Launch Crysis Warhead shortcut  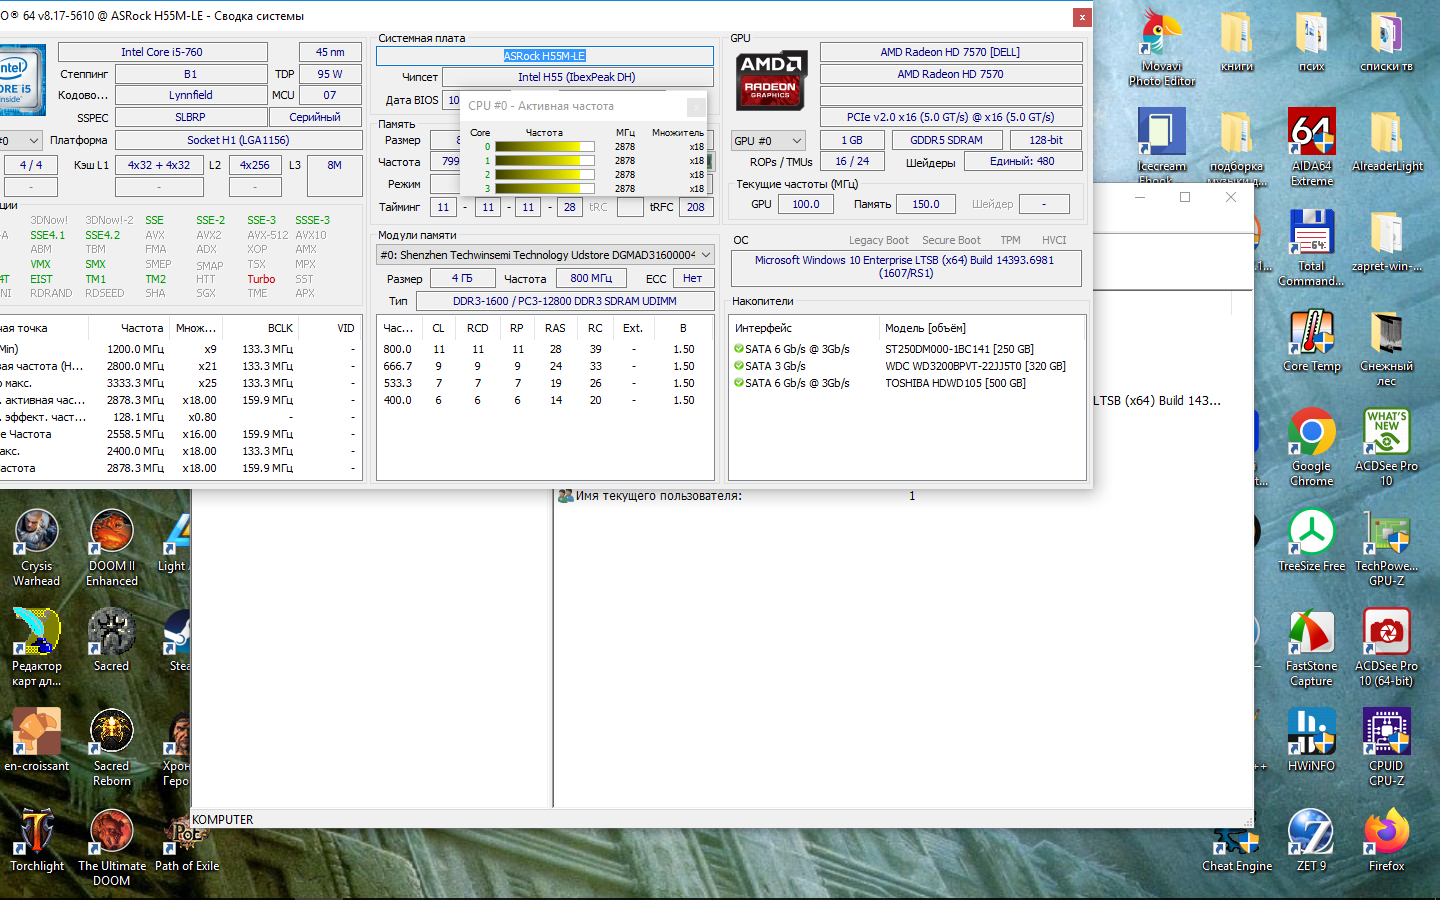[37, 547]
